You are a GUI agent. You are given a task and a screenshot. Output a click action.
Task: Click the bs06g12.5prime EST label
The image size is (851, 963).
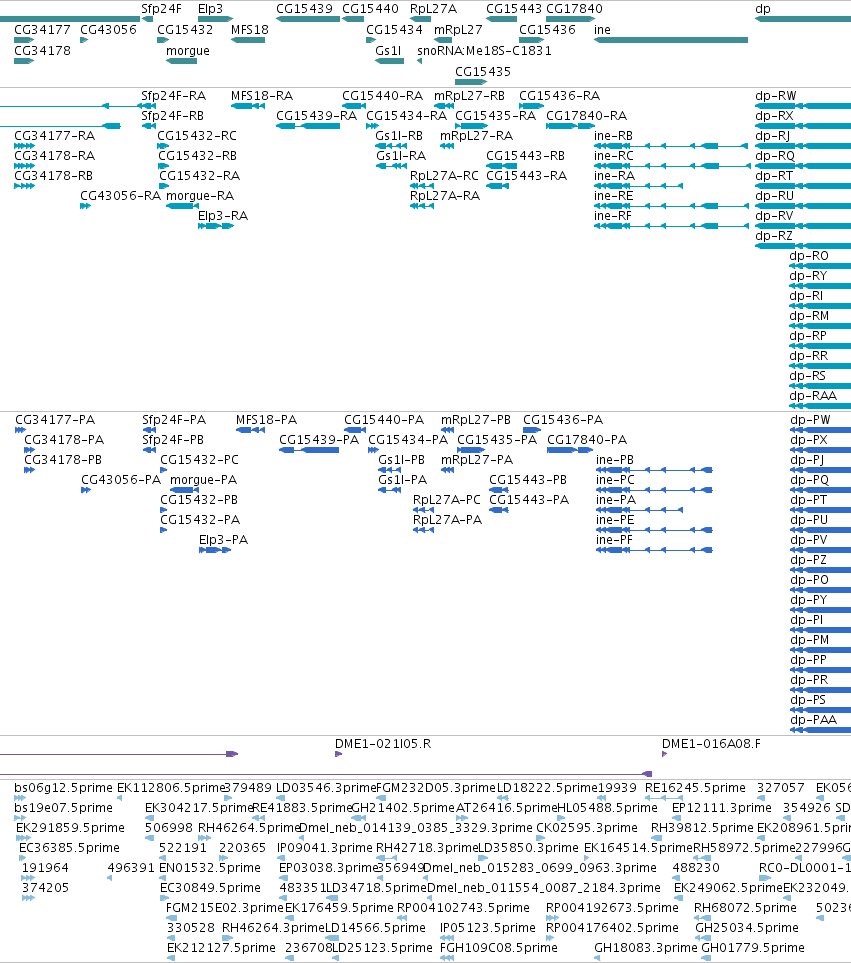[63, 787]
